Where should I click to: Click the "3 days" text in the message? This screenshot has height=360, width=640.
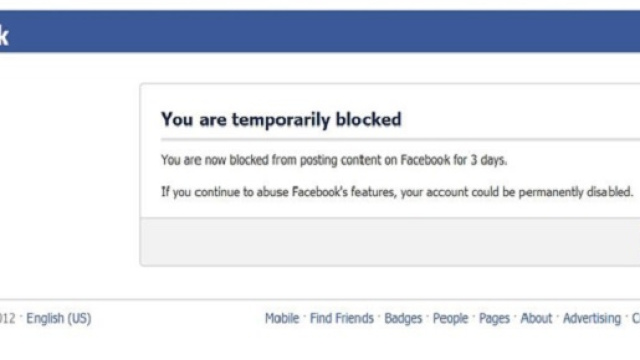click(488, 160)
